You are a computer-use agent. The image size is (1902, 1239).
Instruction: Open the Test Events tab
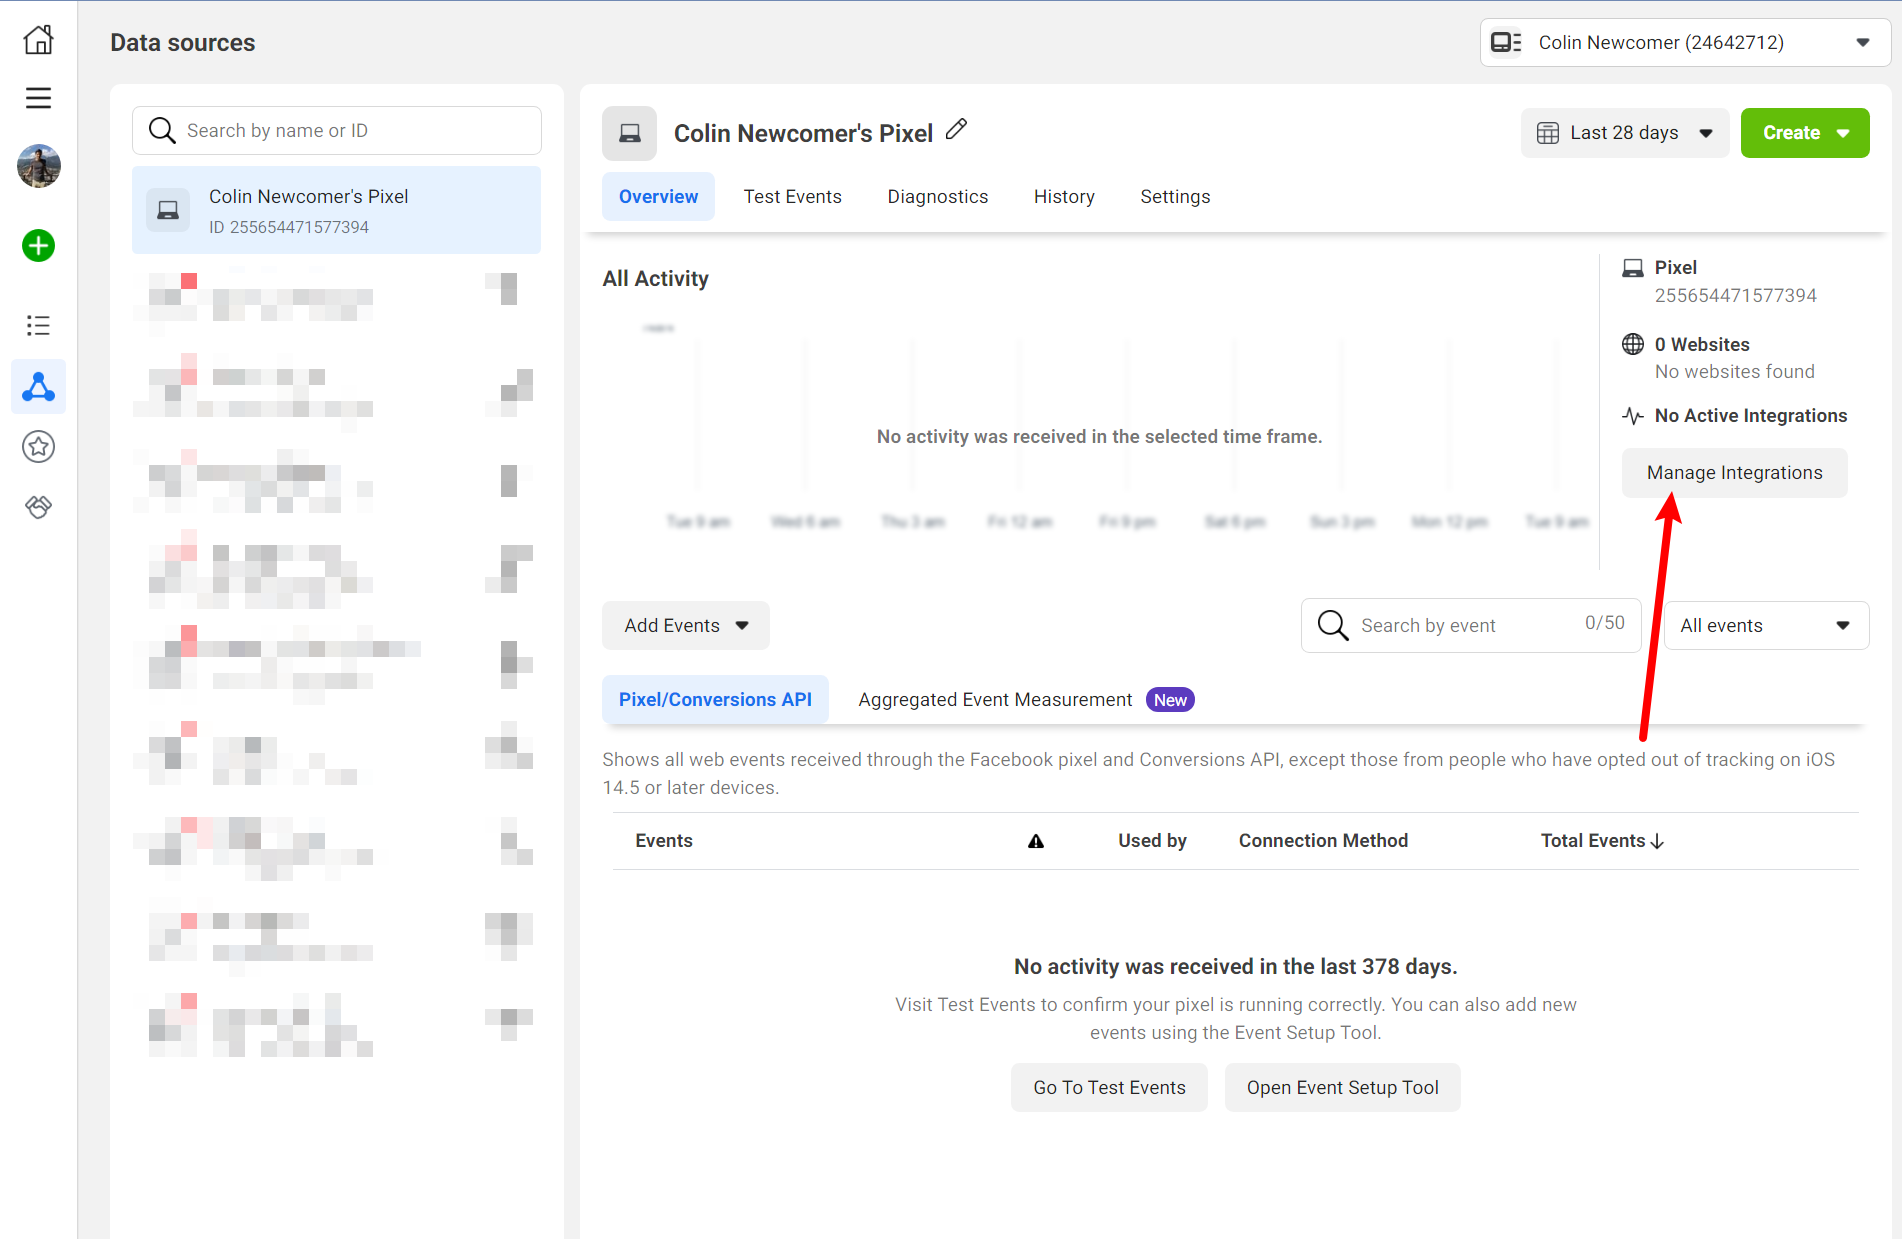coord(792,197)
